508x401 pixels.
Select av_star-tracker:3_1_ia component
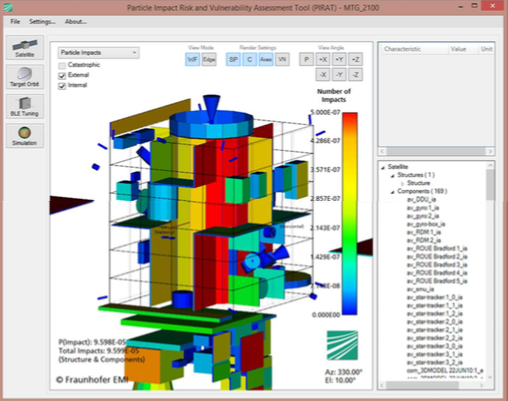pyautogui.click(x=434, y=354)
